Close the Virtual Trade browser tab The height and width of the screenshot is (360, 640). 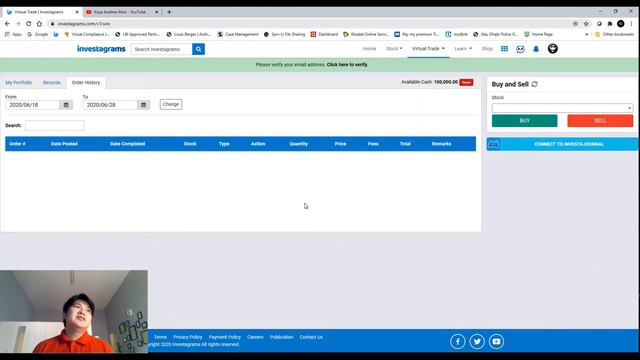point(77,12)
